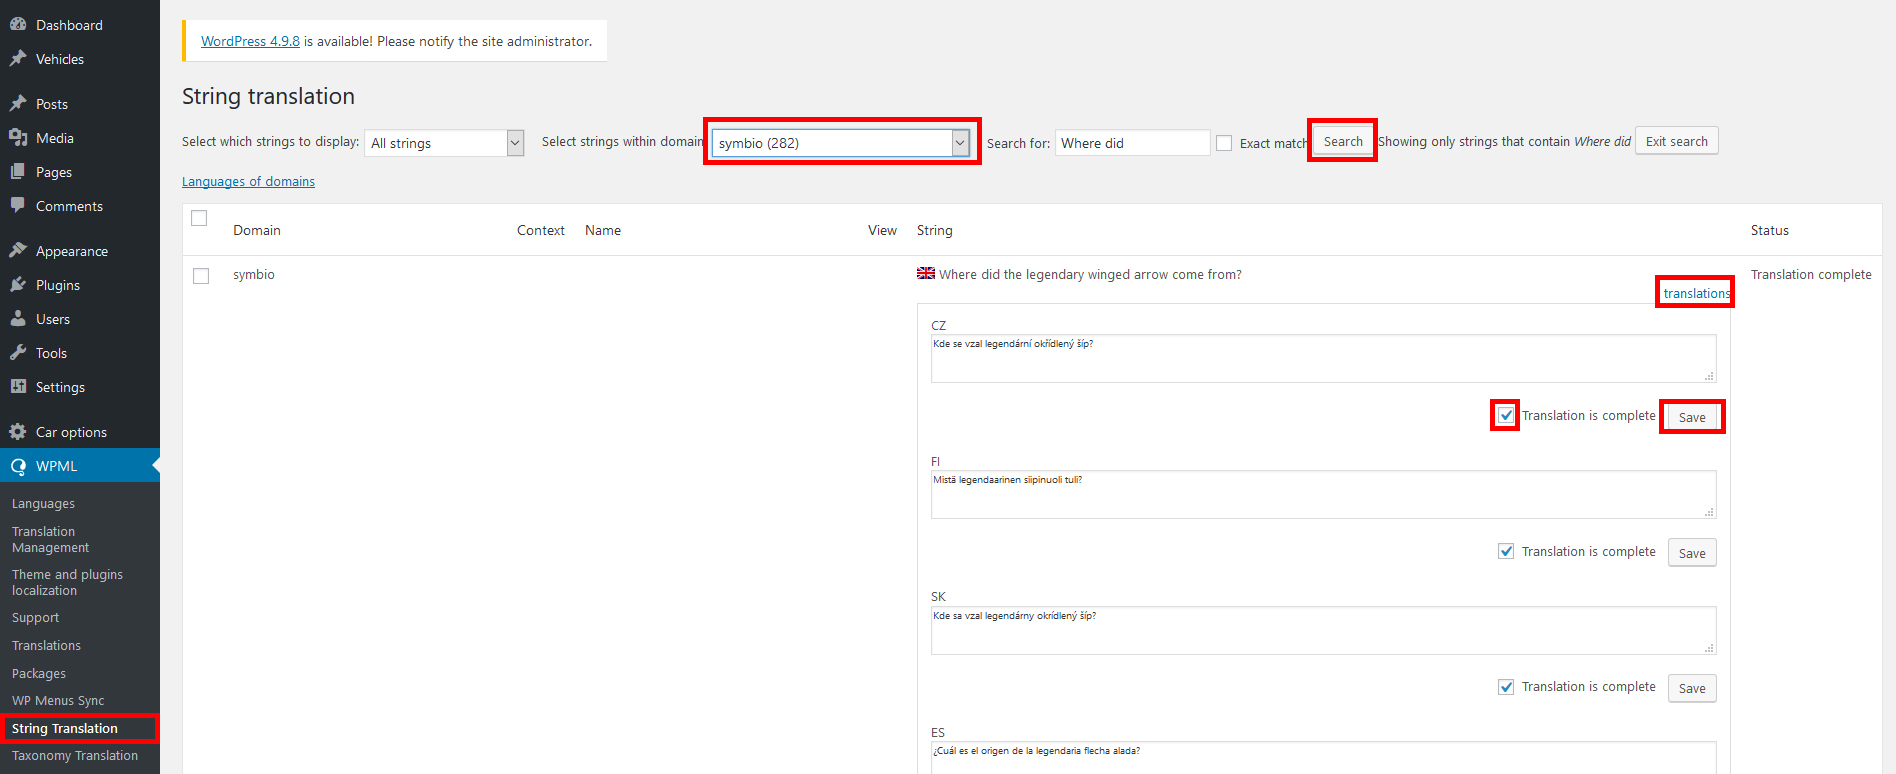The width and height of the screenshot is (1896, 774).
Task: Open the Translations submenu item
Action: [46, 645]
